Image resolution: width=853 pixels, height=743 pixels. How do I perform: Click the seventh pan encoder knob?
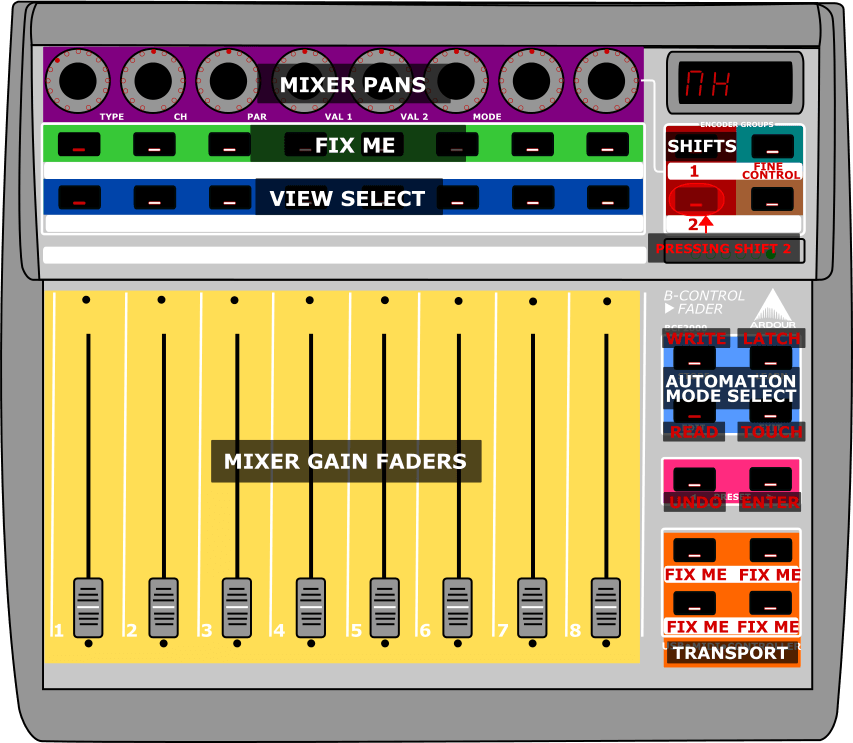pyautogui.click(x=531, y=81)
